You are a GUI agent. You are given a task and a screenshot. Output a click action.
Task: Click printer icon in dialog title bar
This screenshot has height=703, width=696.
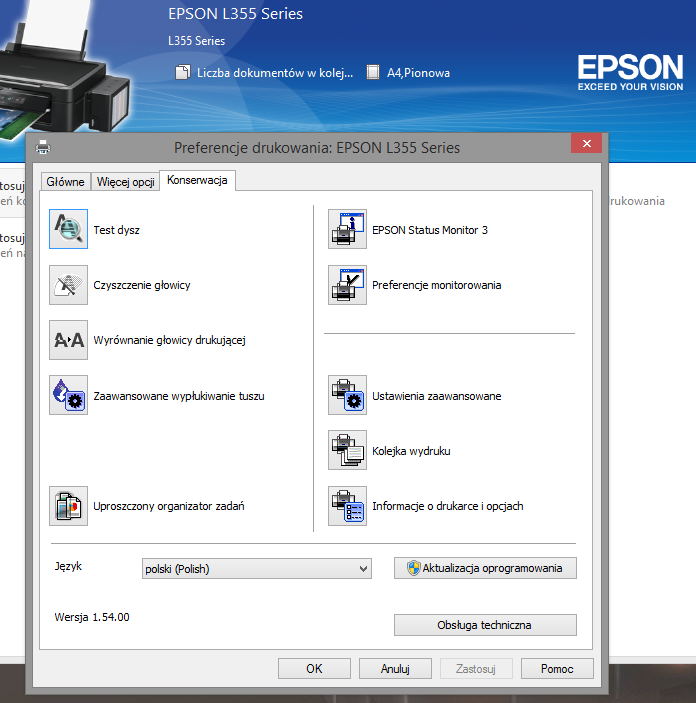[x=43, y=147]
